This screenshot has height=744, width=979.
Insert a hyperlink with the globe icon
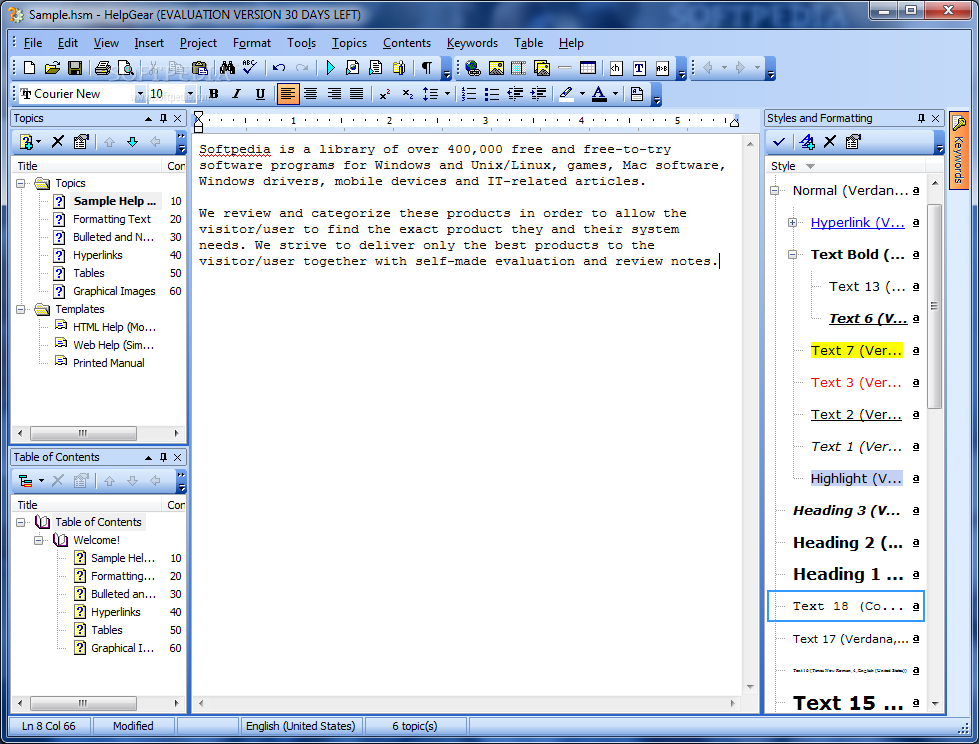pyautogui.click(x=473, y=68)
